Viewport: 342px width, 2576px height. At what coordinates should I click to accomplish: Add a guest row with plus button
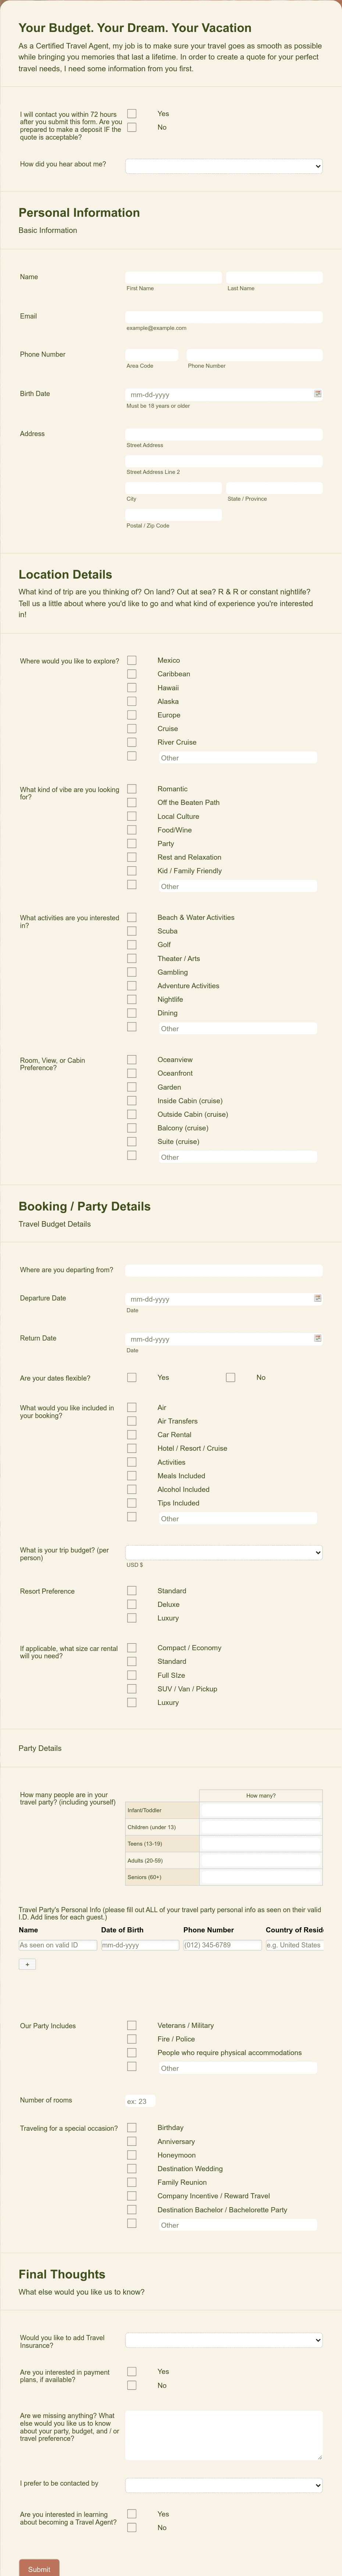27,1964
